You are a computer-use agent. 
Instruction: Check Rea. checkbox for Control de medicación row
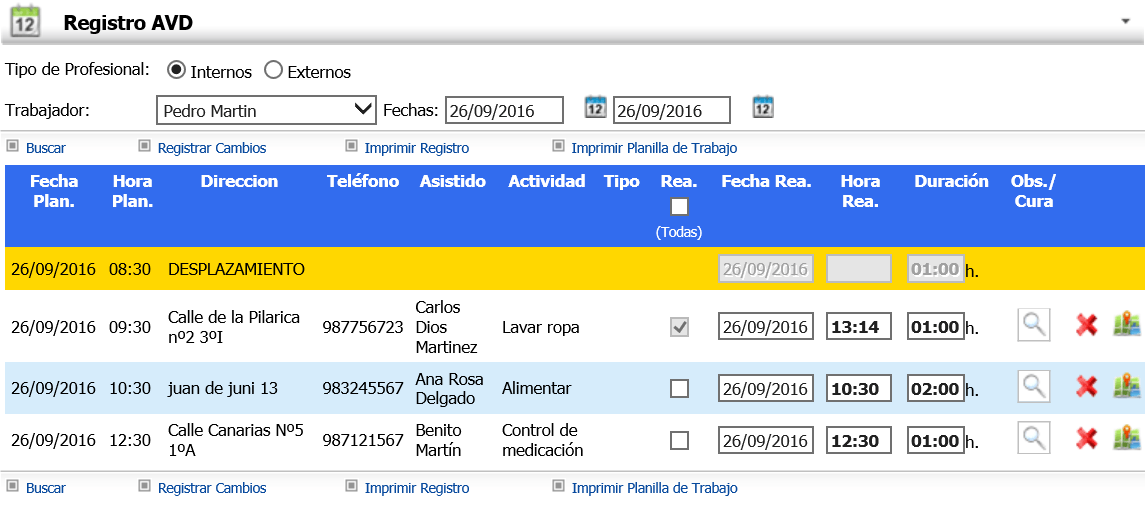pyautogui.click(x=679, y=441)
